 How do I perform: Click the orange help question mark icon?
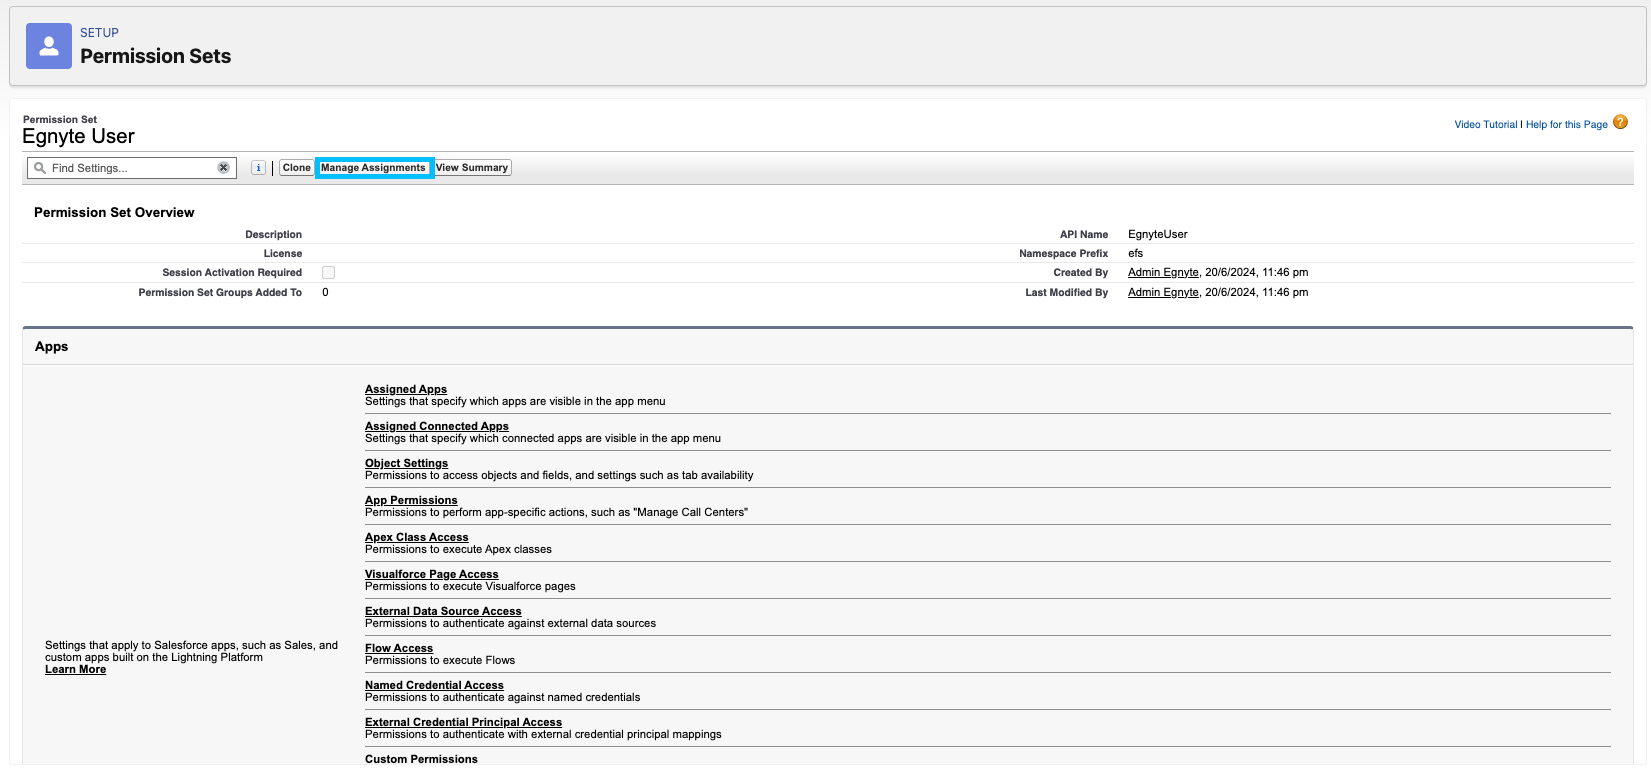point(1621,122)
